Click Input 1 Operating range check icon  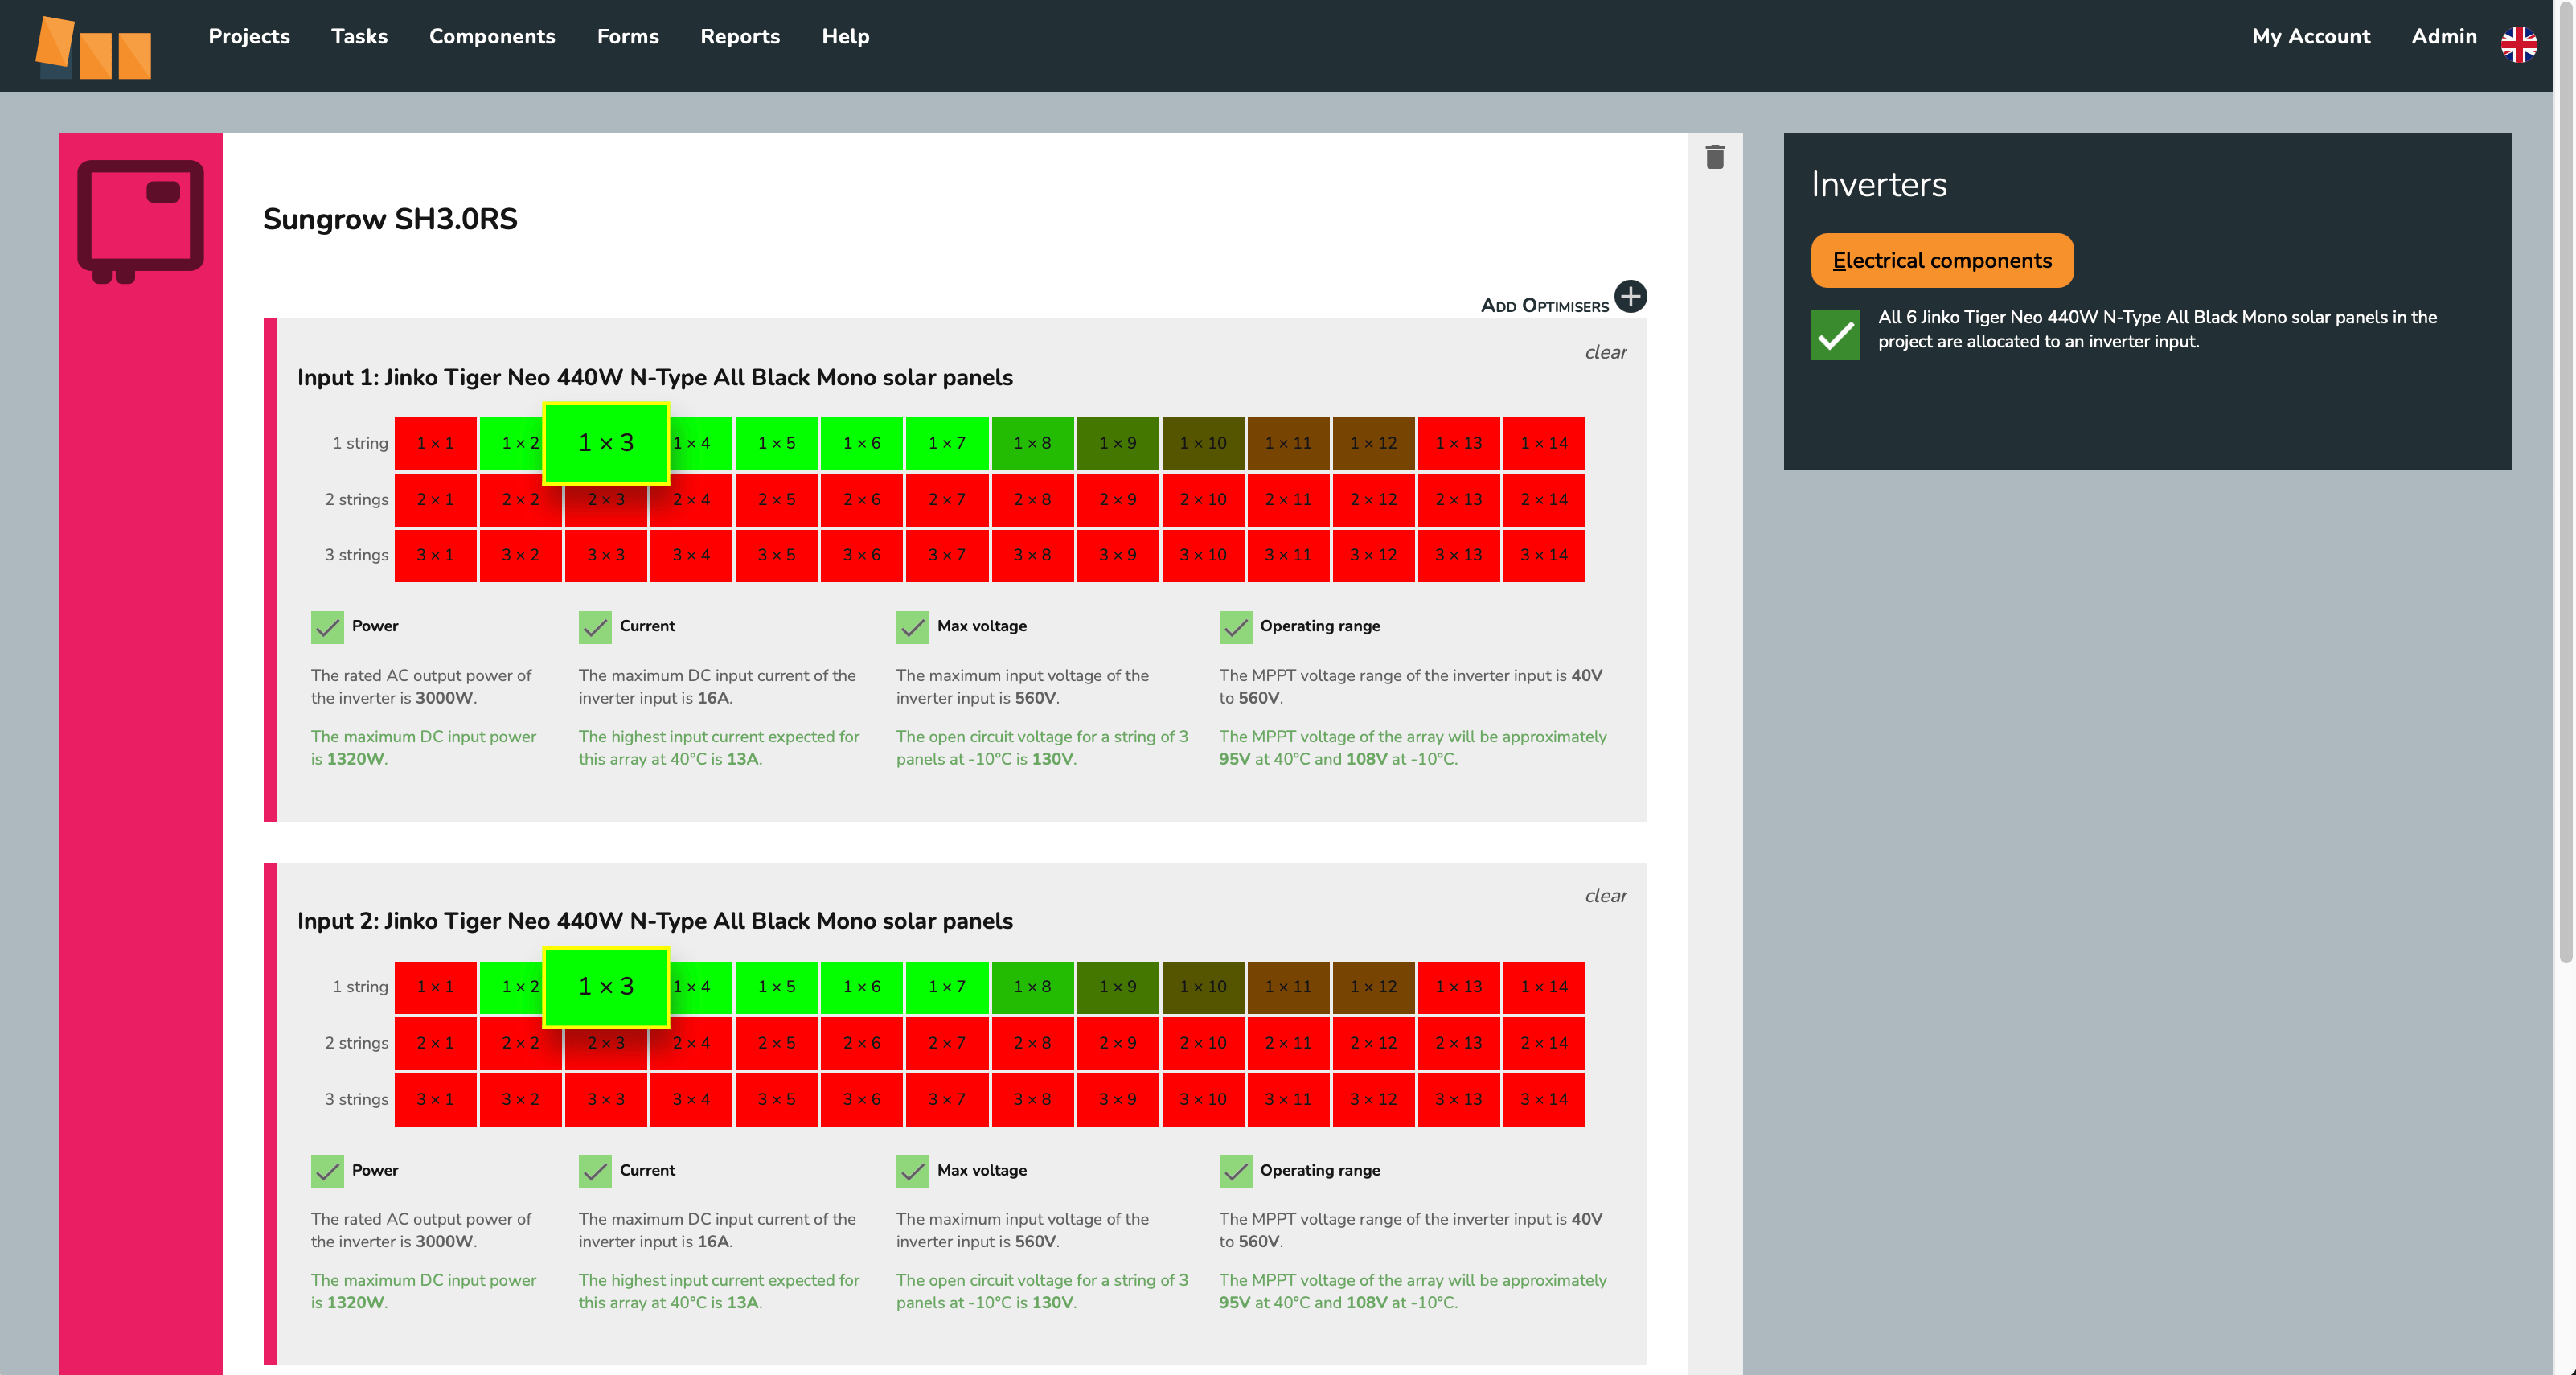[x=1235, y=627]
